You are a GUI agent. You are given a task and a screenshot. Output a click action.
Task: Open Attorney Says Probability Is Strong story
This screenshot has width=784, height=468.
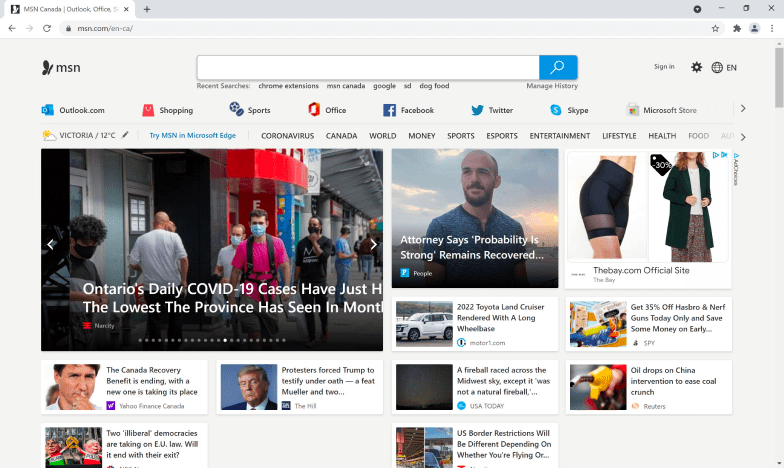pos(475,218)
